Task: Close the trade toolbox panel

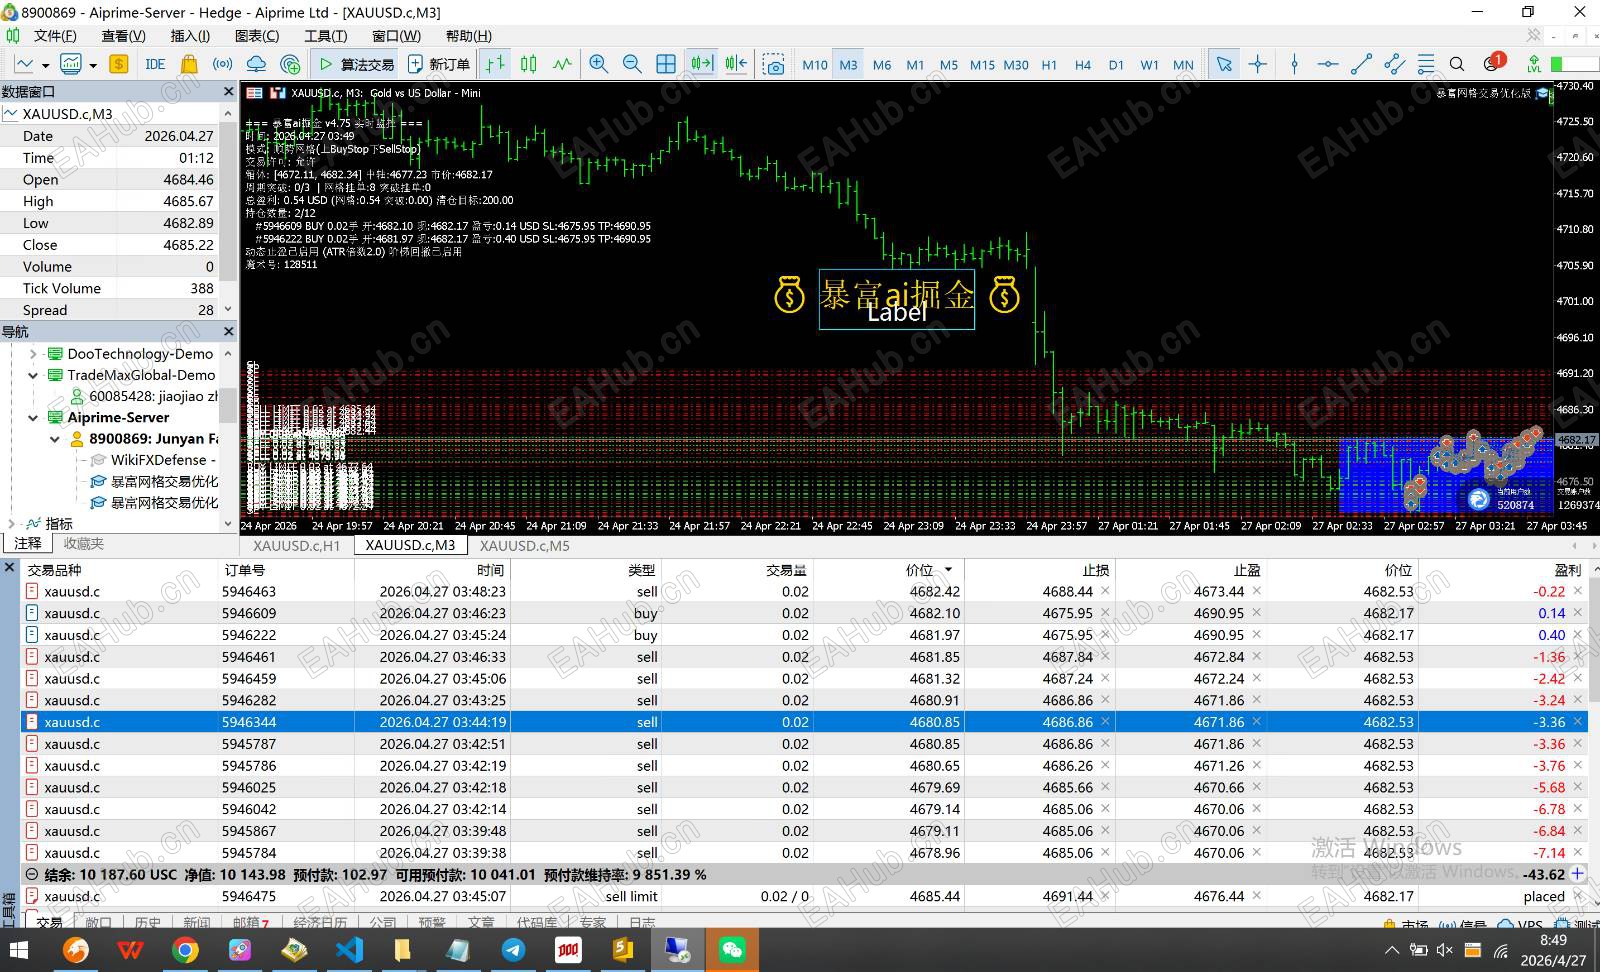Action: [x=9, y=568]
